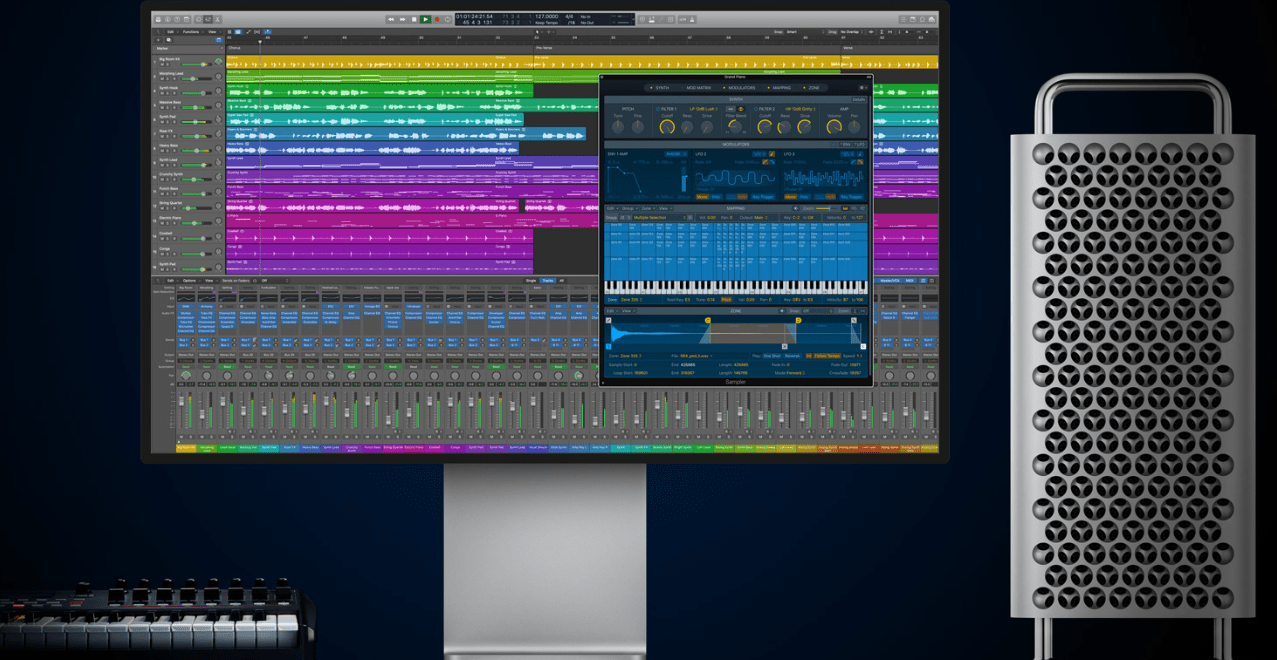This screenshot has width=1277, height=660.
Task: Click the Duplicate Track icon beside plus
Action: tap(169, 40)
